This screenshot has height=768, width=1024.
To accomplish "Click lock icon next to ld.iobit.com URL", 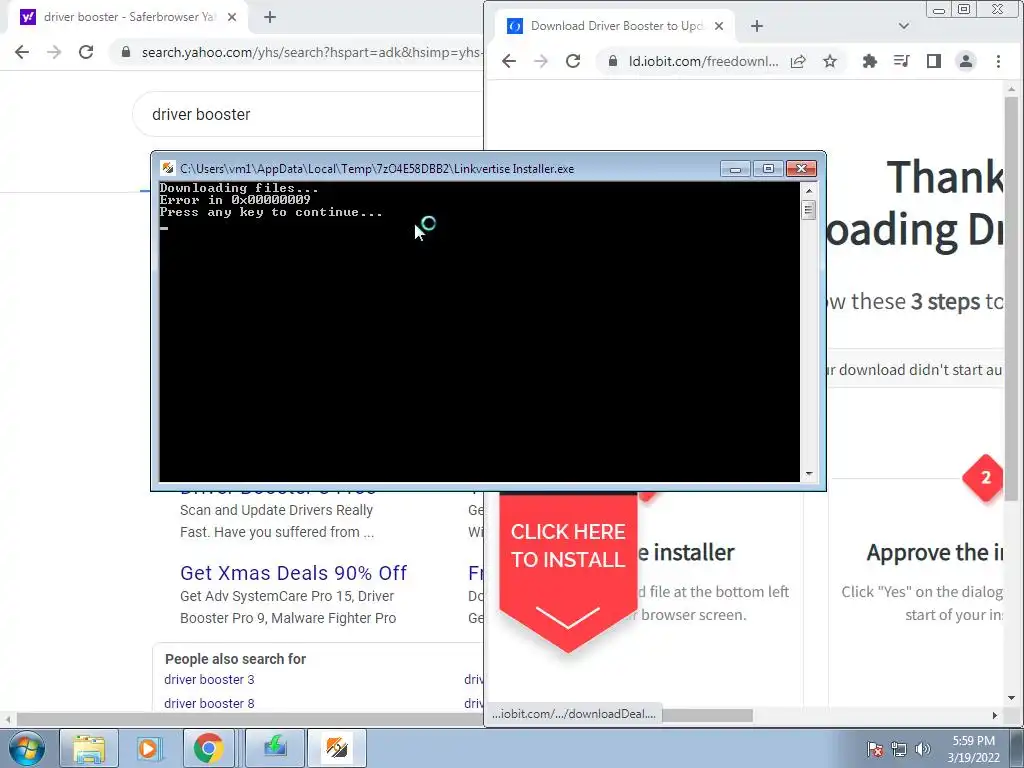I will [613, 61].
